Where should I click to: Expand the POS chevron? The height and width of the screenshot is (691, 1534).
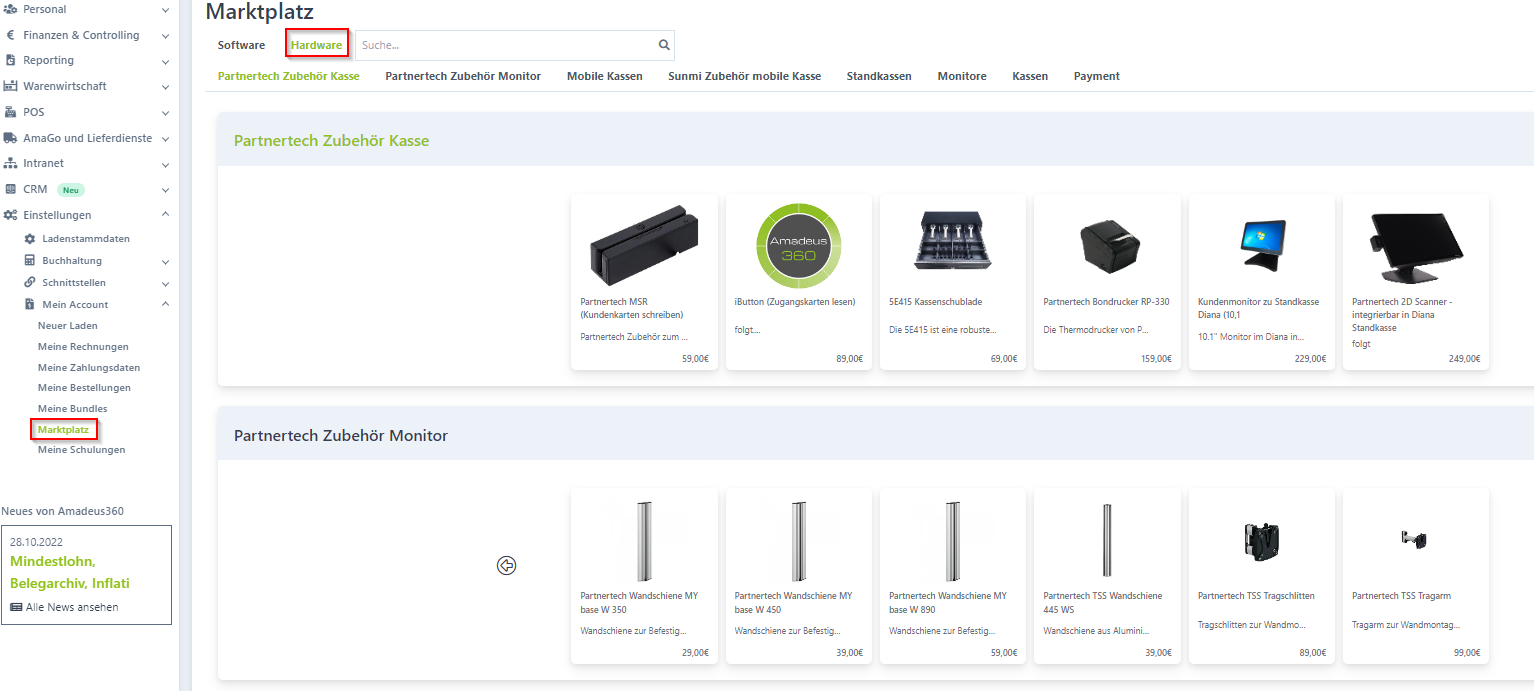coord(165,113)
